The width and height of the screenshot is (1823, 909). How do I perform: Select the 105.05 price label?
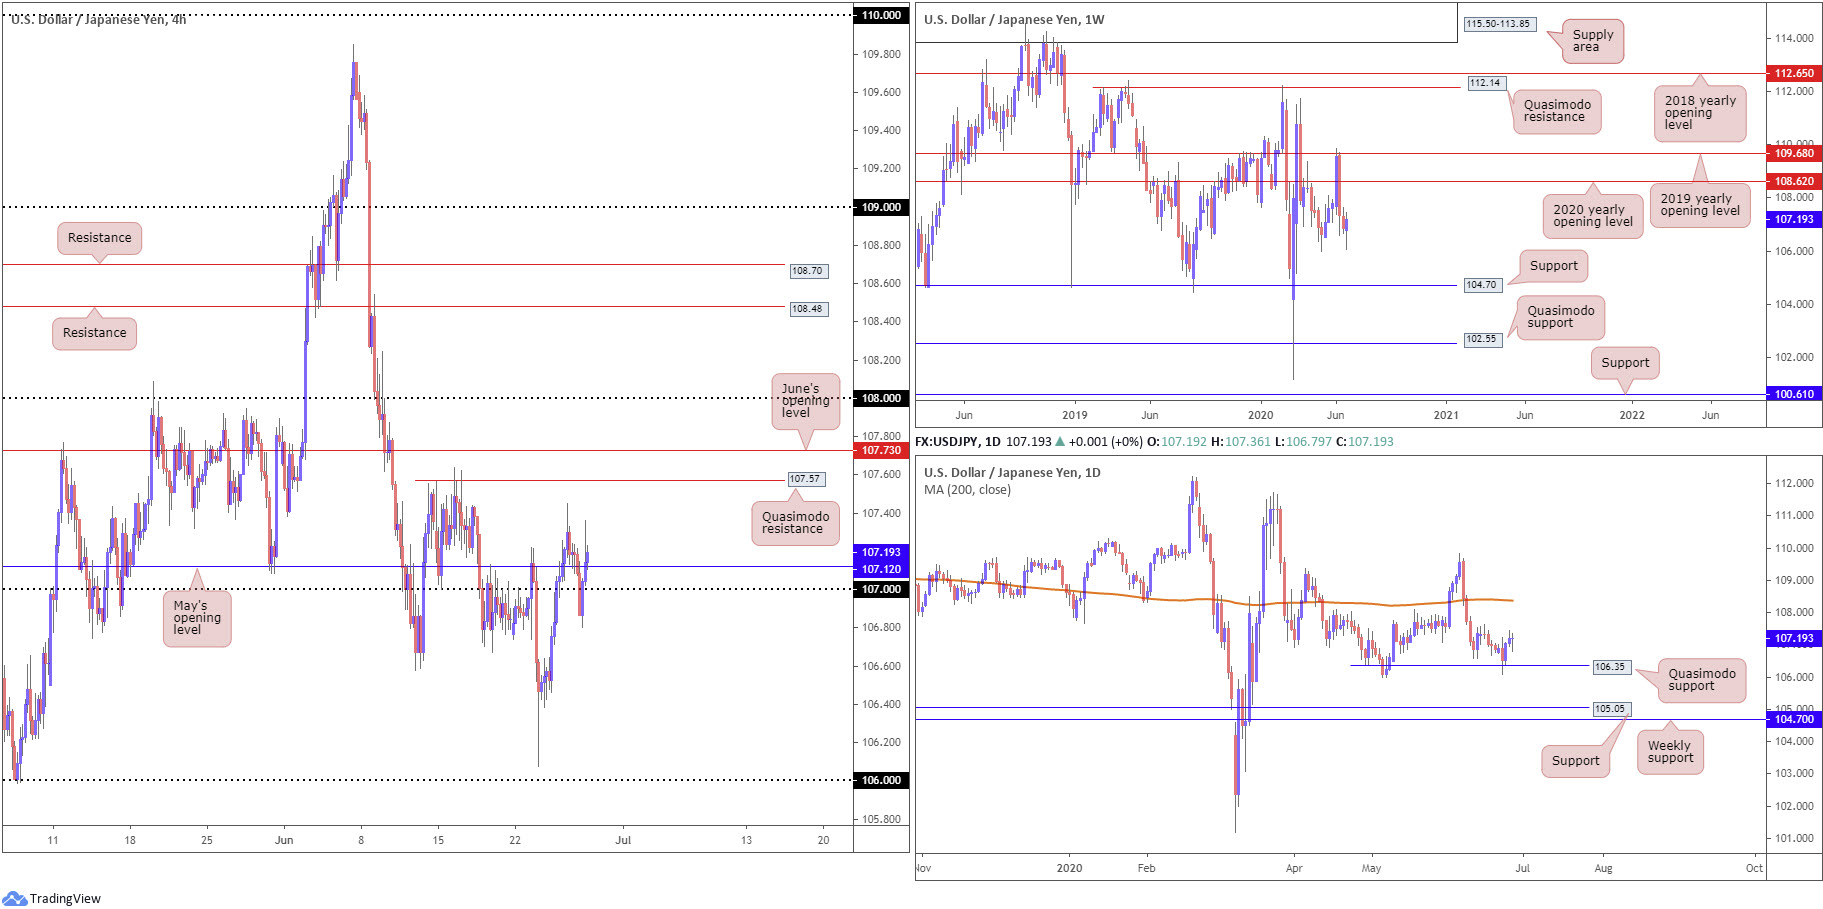(1610, 709)
